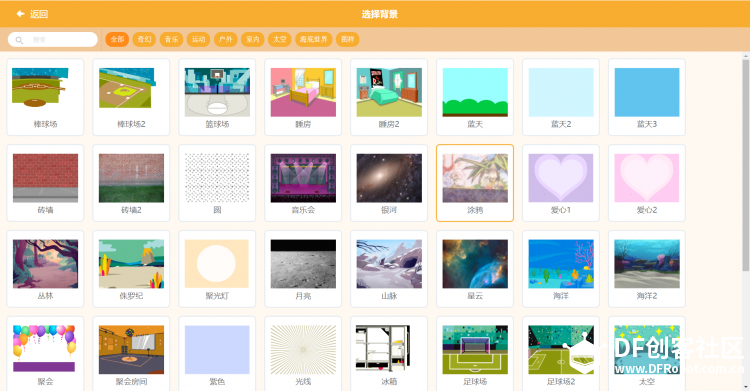Open the 音乐会 concert stage backdrop

303,183
